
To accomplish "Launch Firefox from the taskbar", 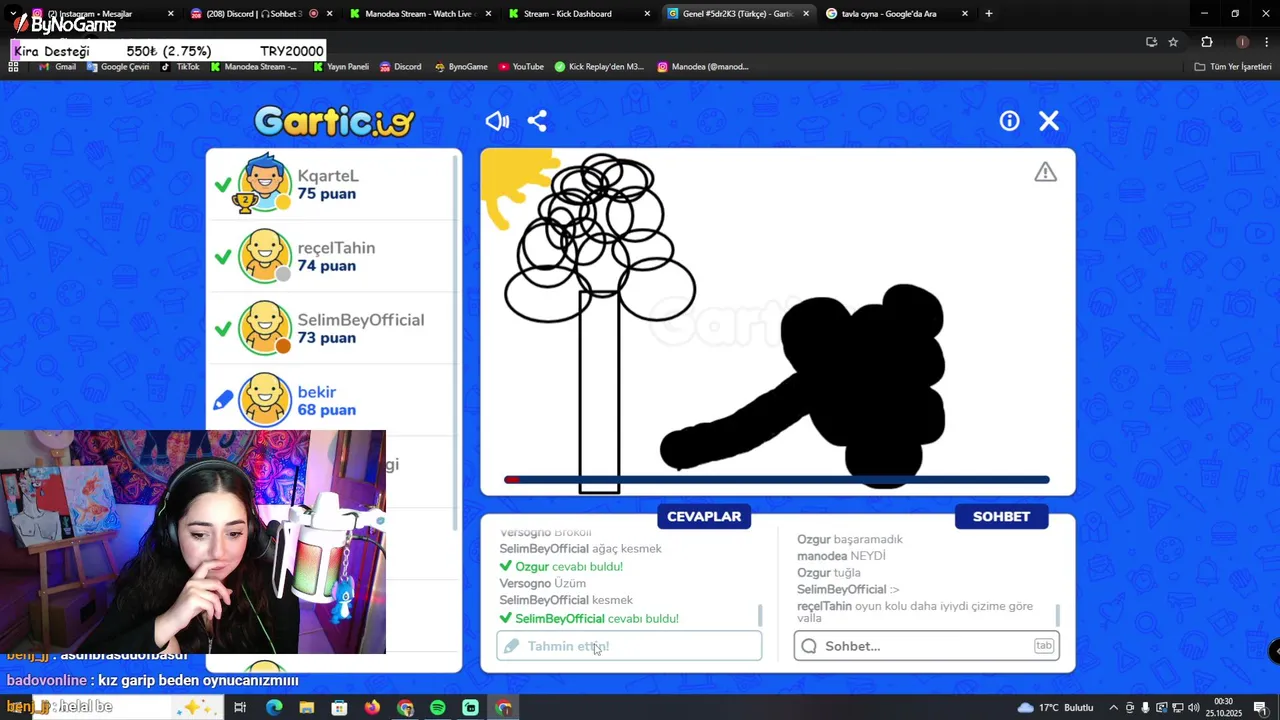I will pyautogui.click(x=372, y=708).
